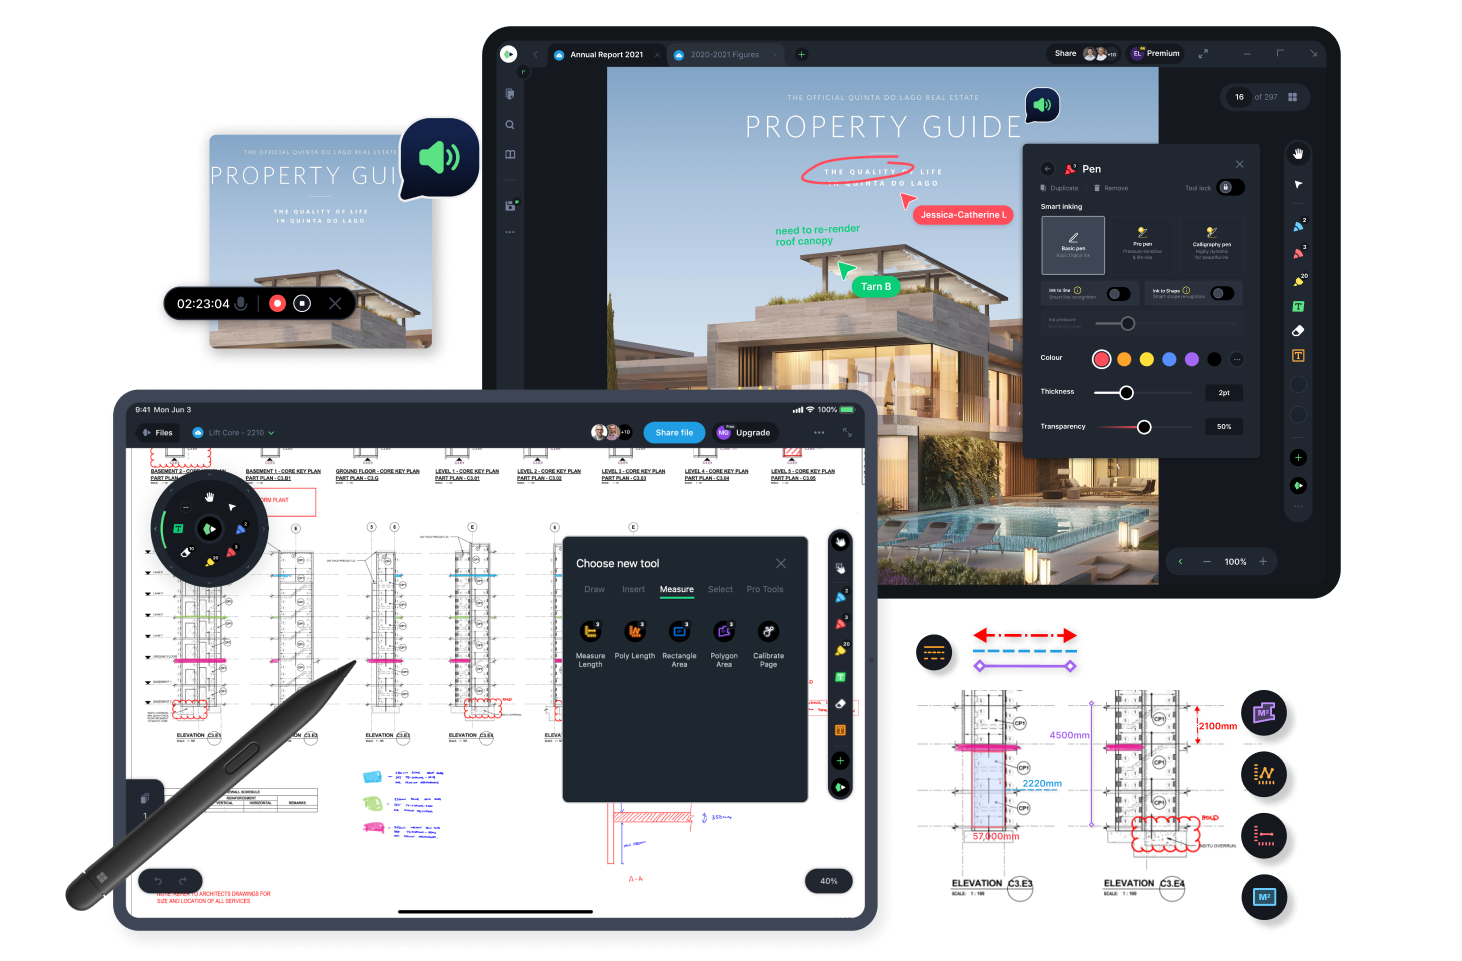Image resolution: width=1462 pixels, height=961 pixels.
Task: Tap the eraser in the radial menu
Action: click(187, 552)
